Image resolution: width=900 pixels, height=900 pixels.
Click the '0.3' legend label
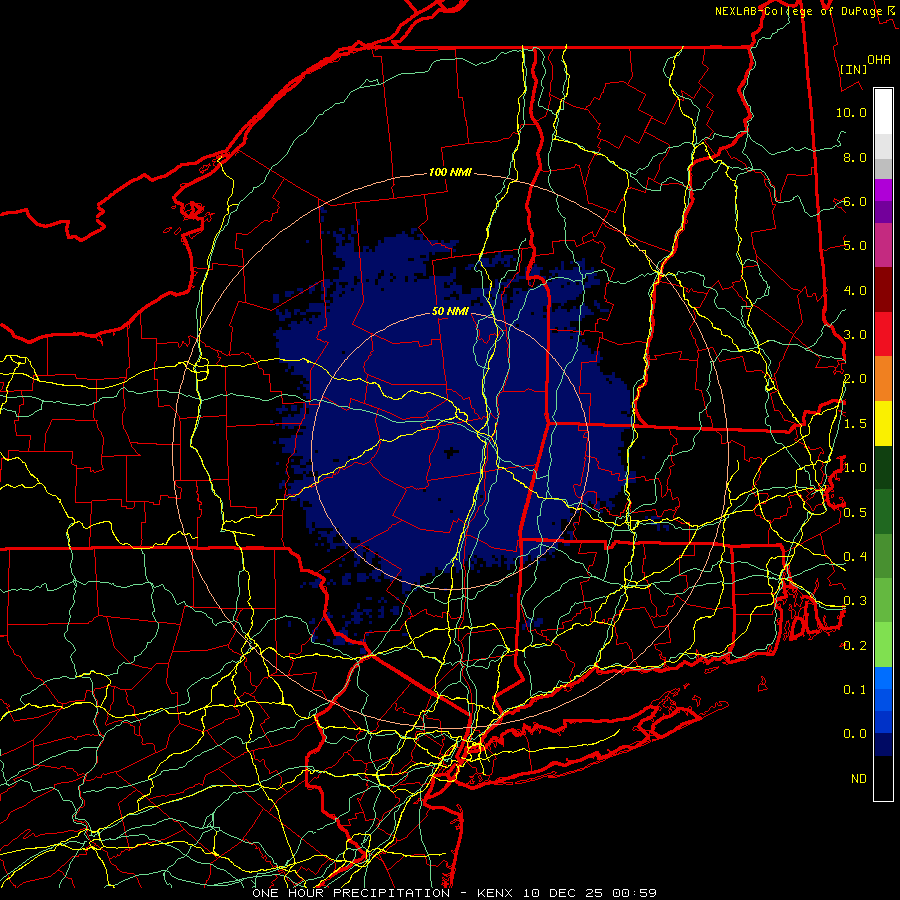point(855,600)
